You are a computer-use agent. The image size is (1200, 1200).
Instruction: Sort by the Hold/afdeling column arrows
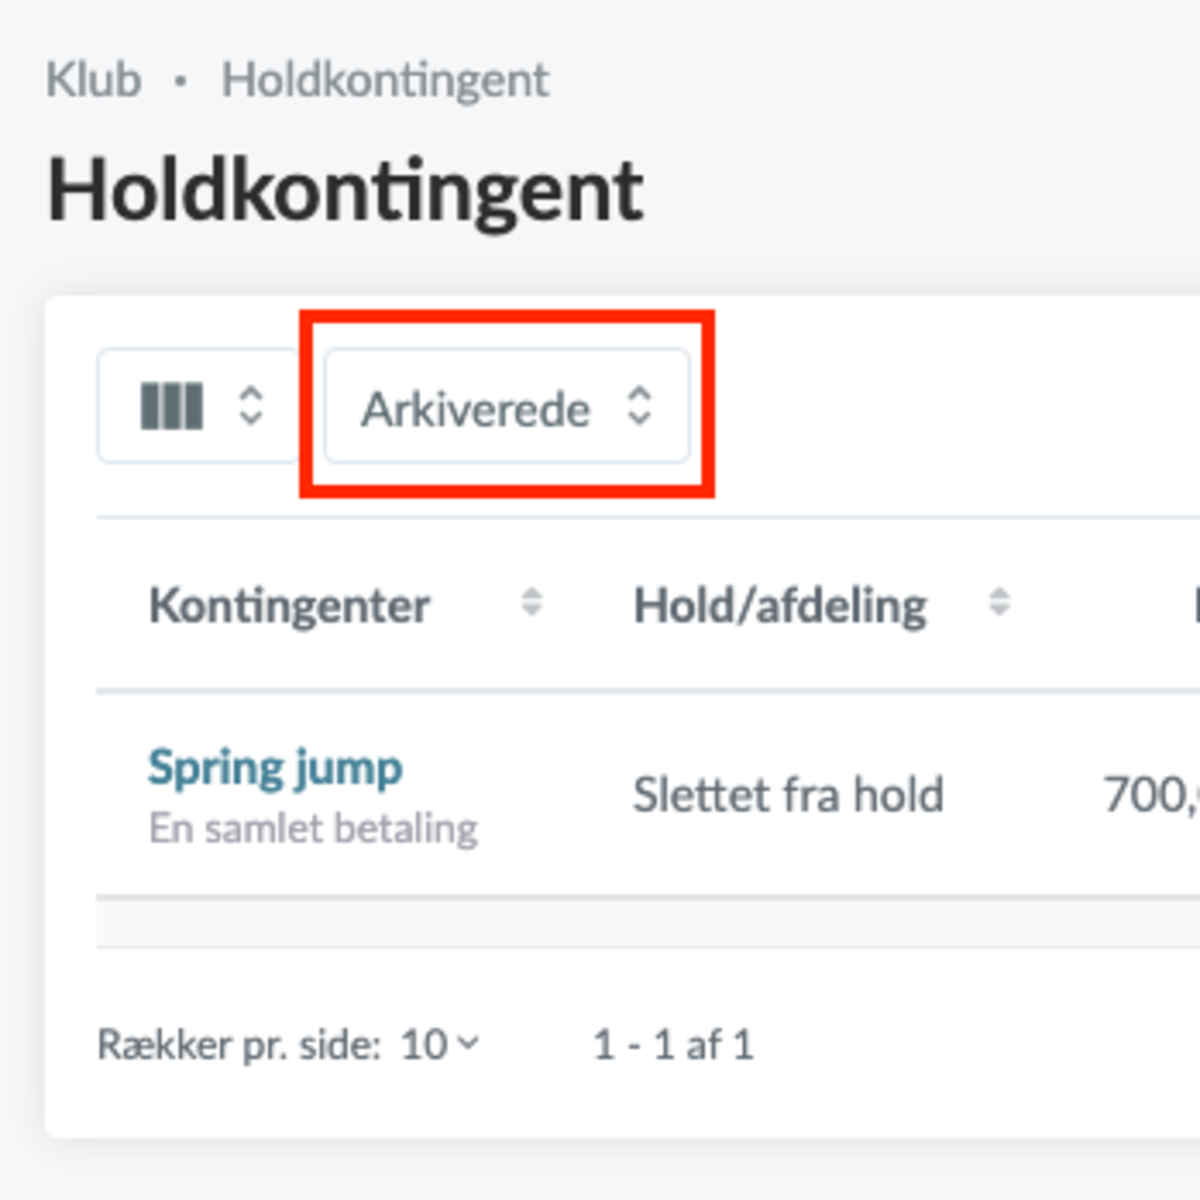pyautogui.click(x=999, y=602)
